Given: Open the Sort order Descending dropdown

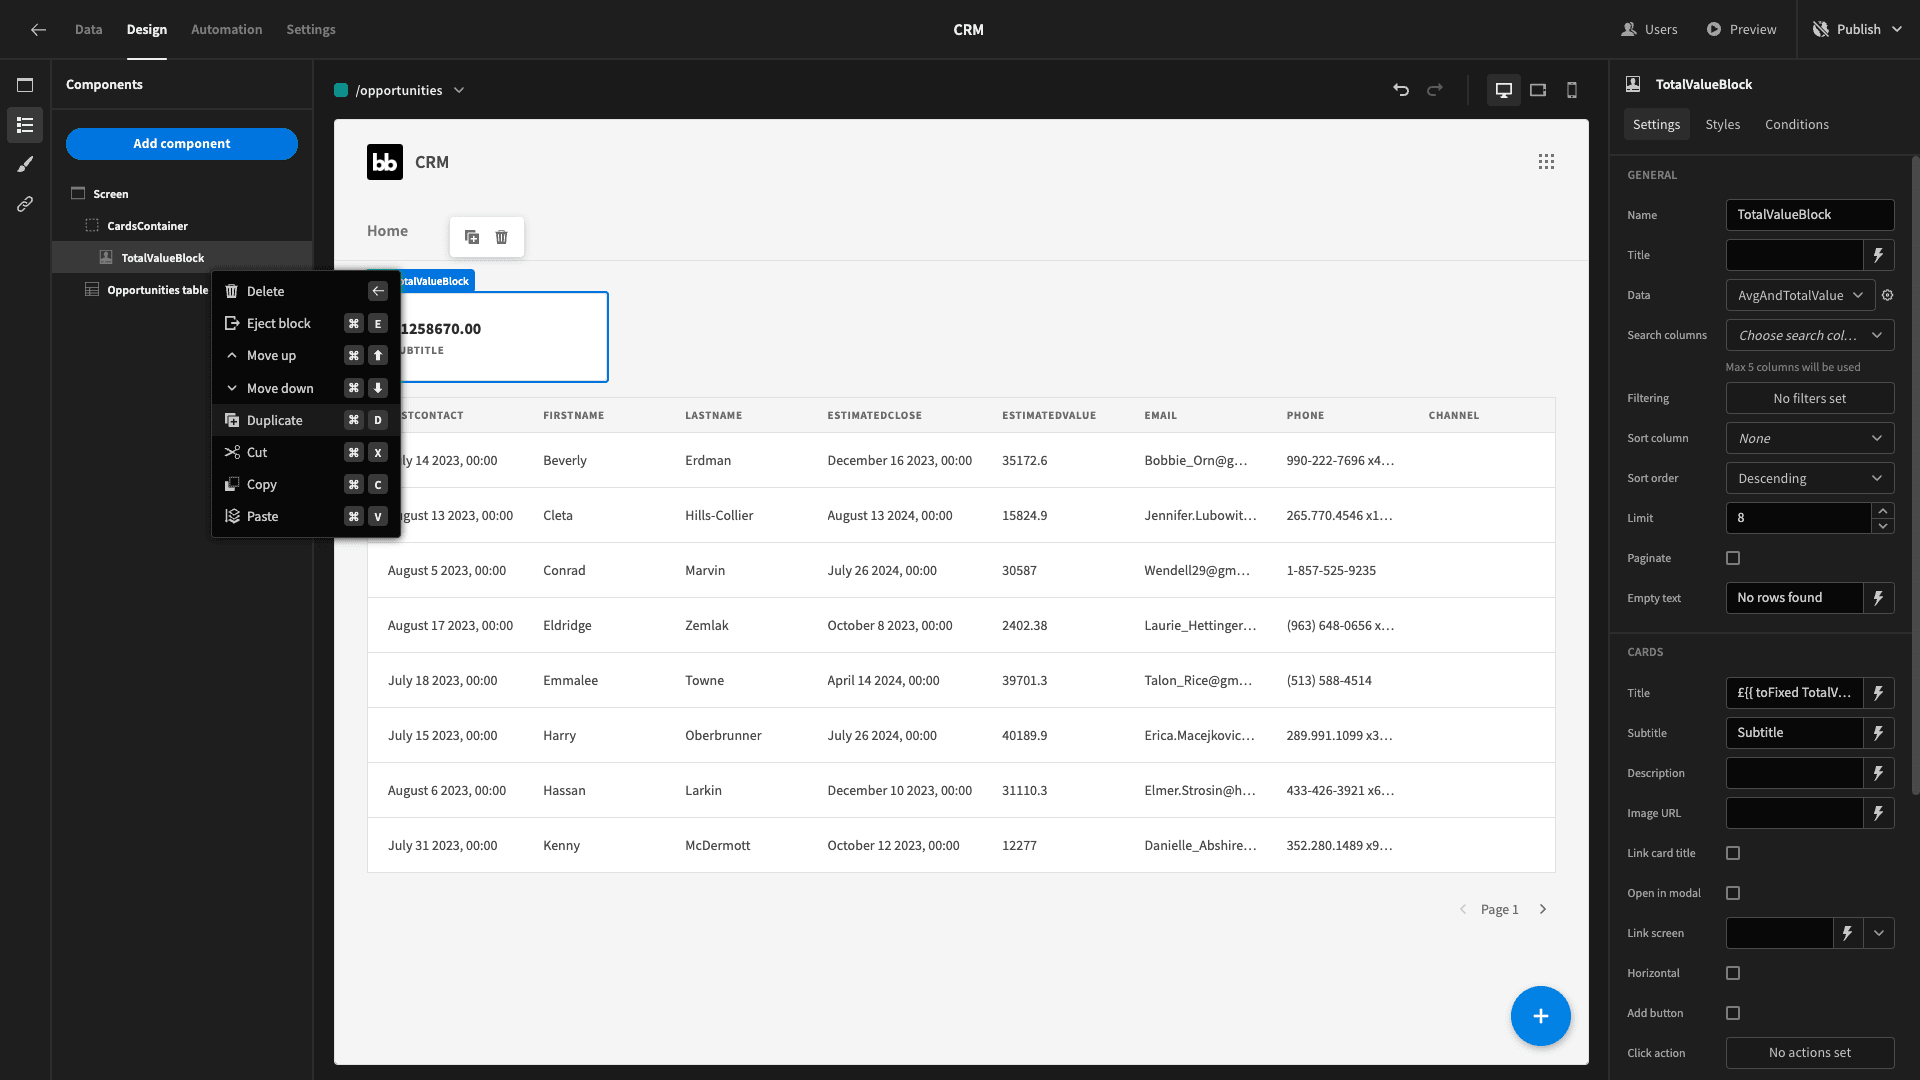Looking at the screenshot, I should coord(1810,478).
